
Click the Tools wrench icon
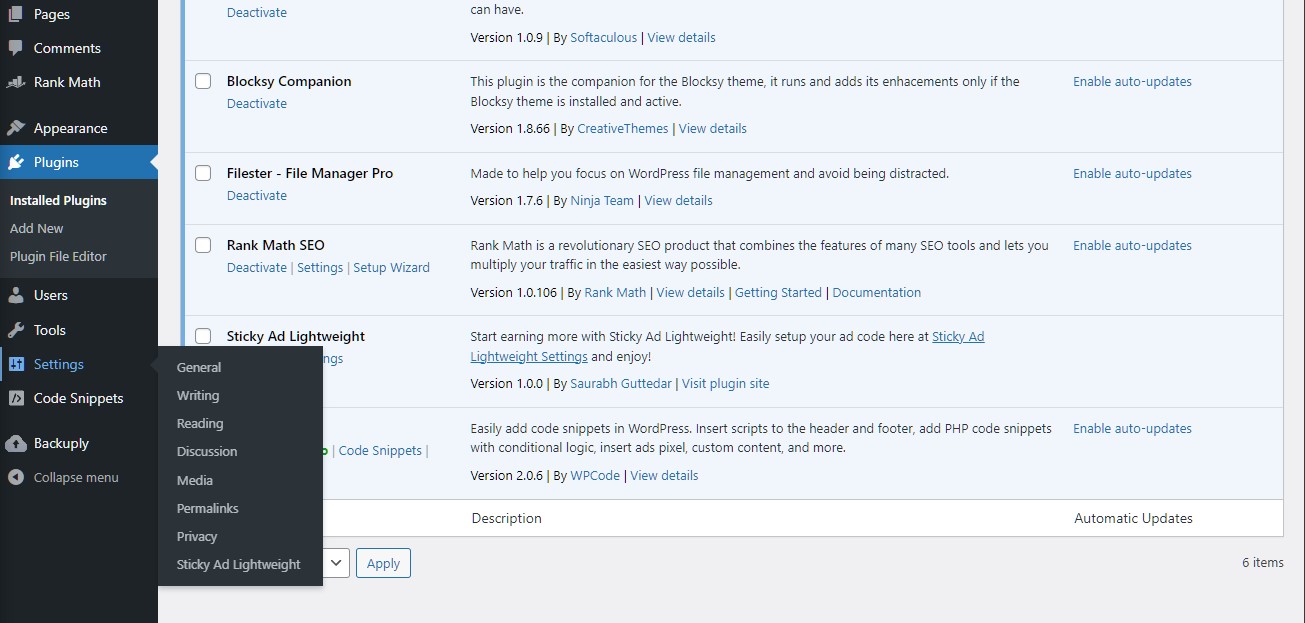tap(16, 330)
